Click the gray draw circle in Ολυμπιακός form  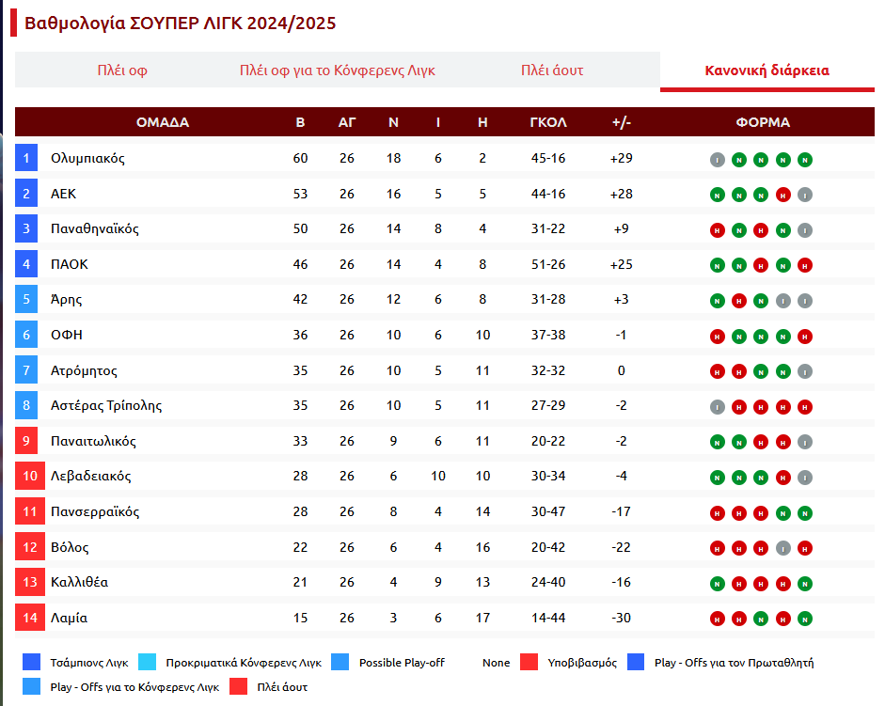pos(717,160)
